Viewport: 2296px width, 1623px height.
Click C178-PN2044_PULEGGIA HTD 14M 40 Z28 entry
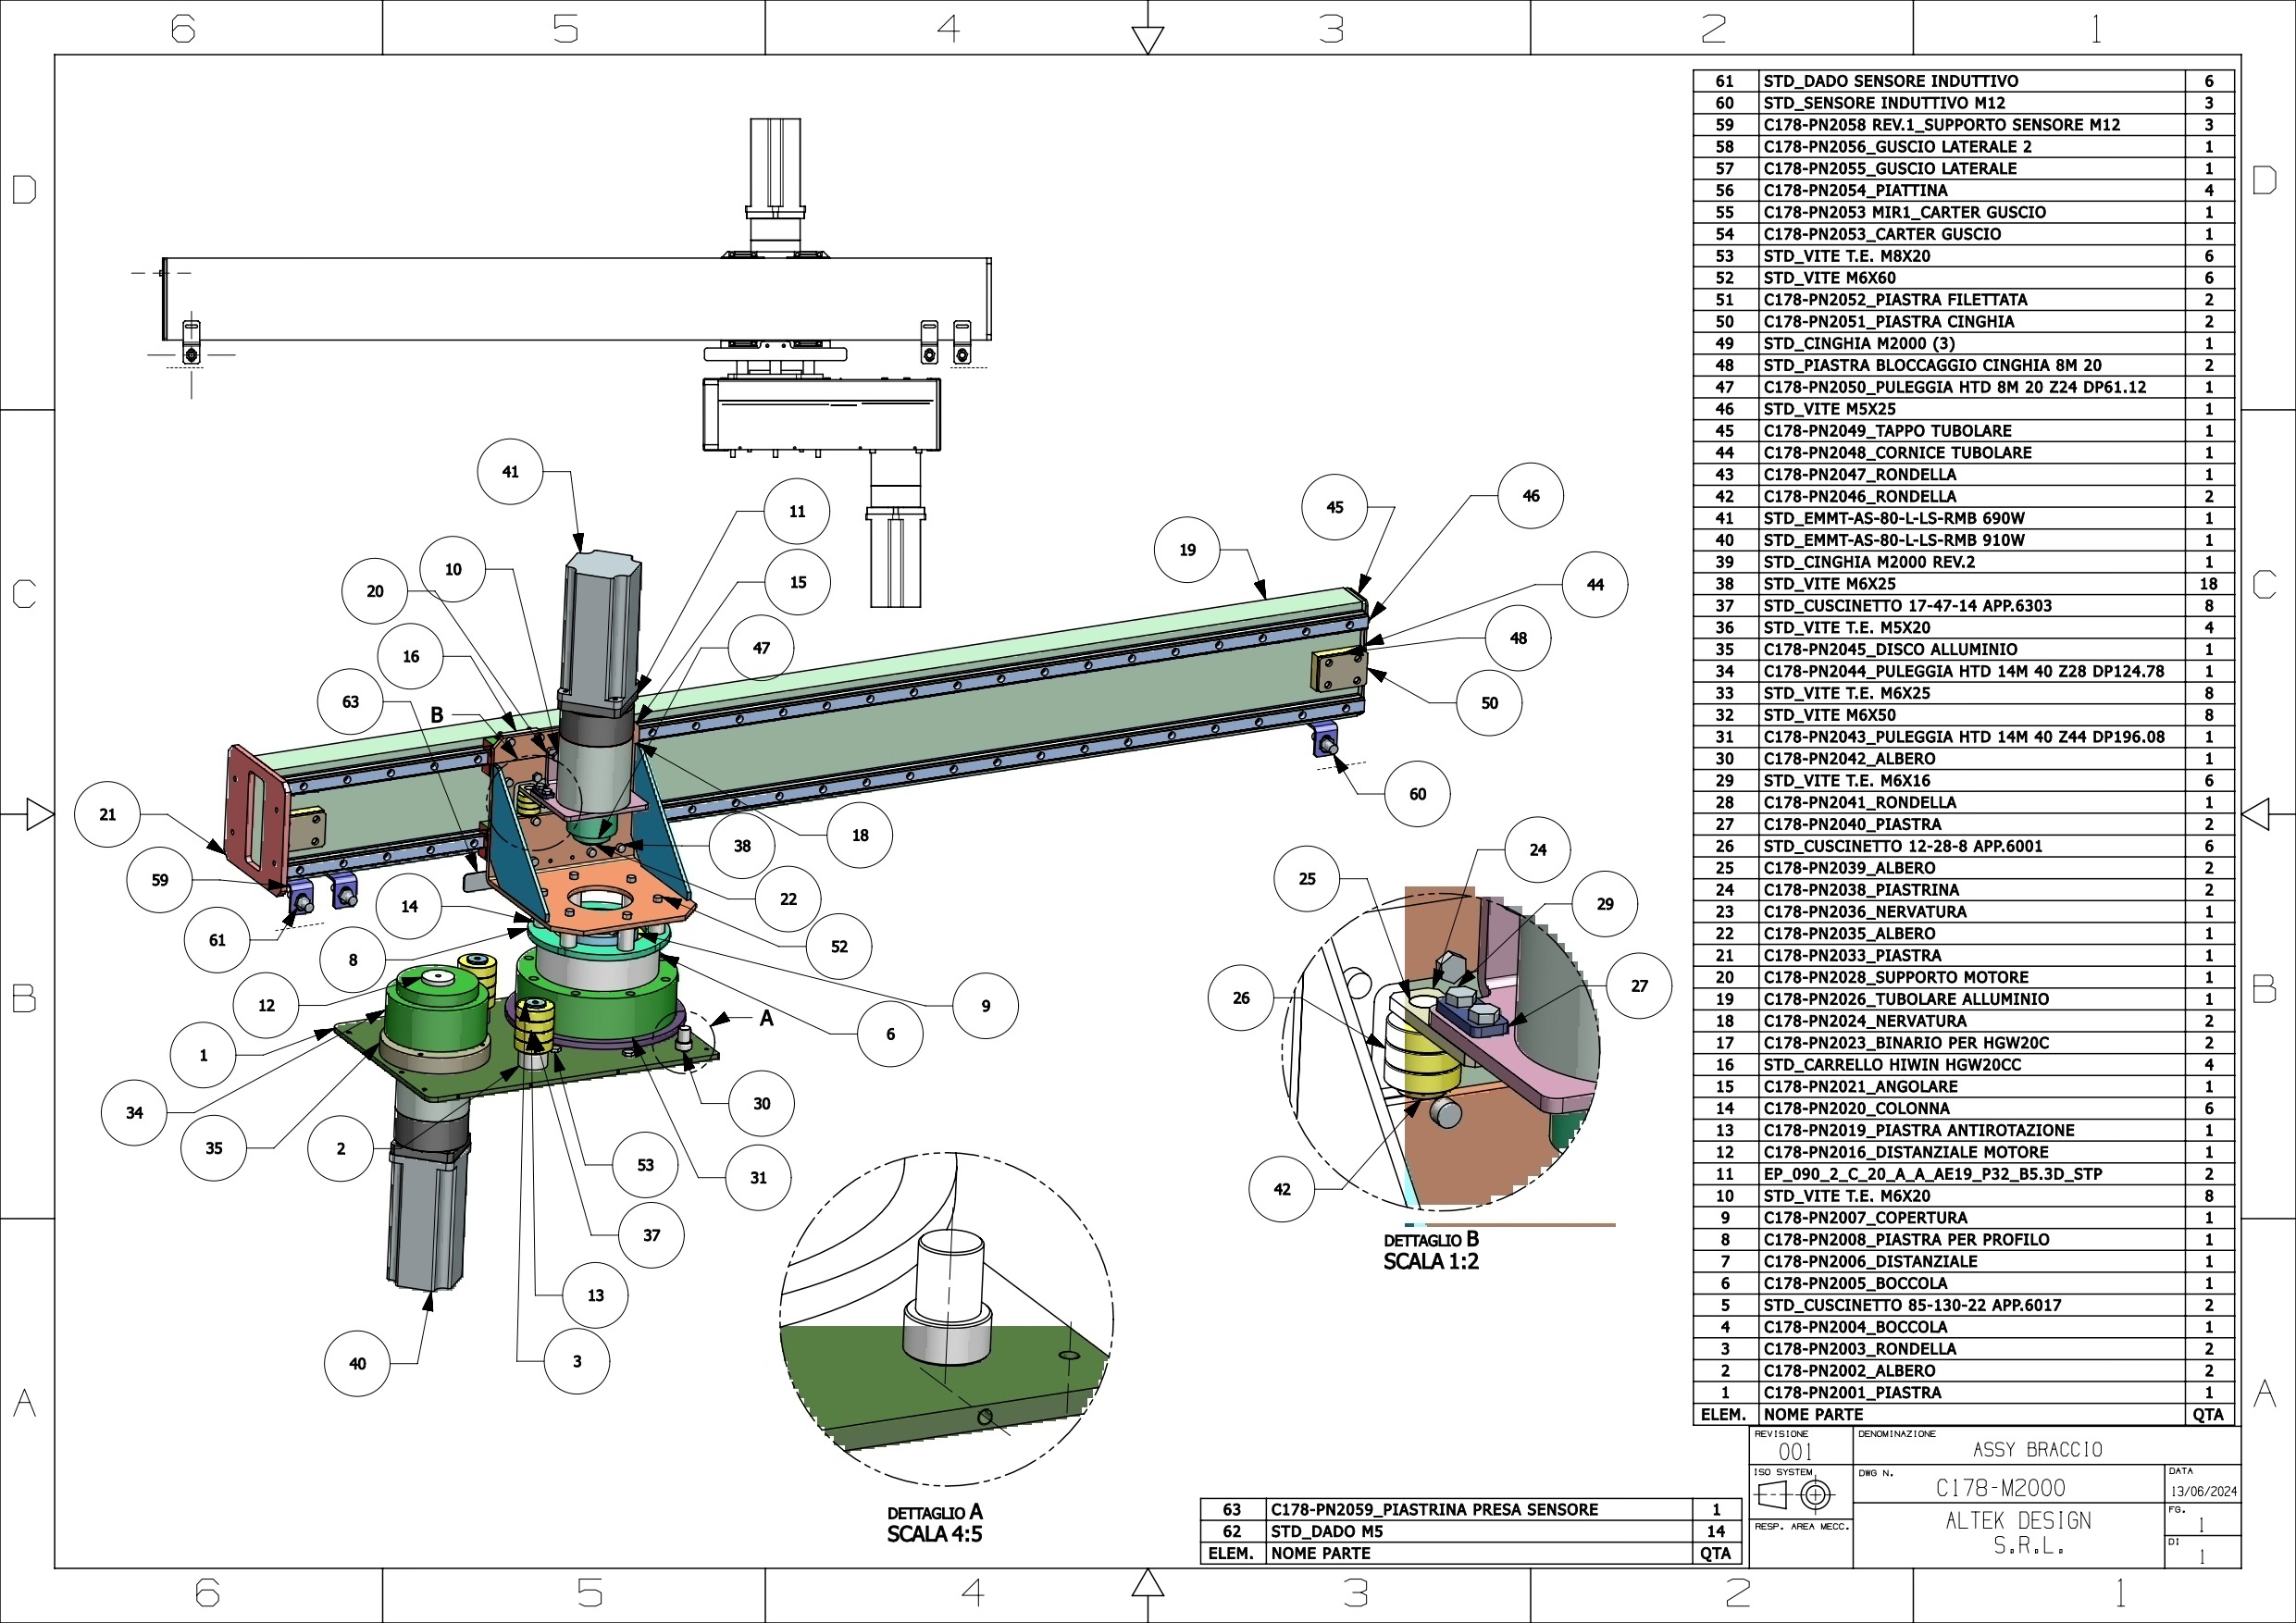(x=1964, y=671)
